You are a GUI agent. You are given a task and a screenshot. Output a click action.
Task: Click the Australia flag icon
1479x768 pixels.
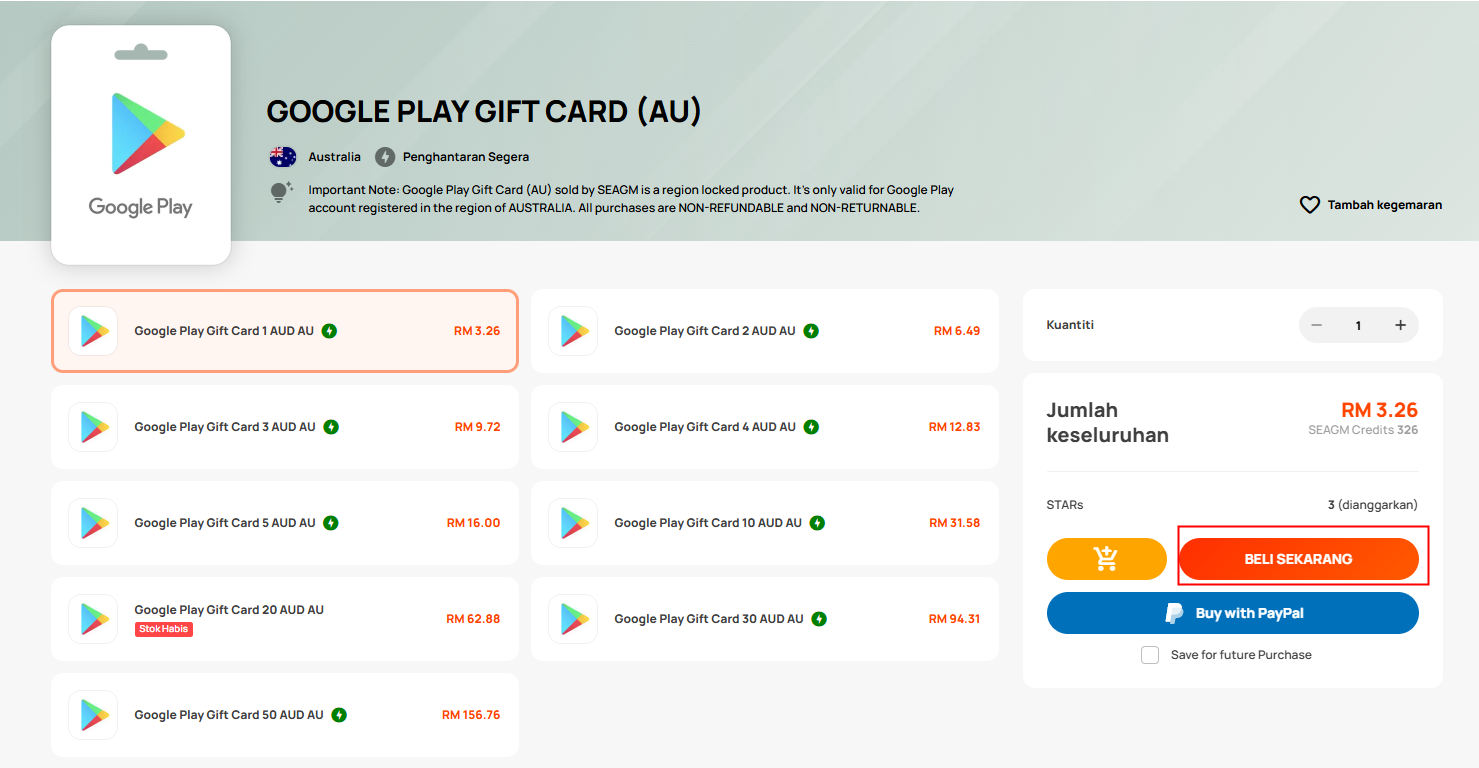(x=283, y=157)
